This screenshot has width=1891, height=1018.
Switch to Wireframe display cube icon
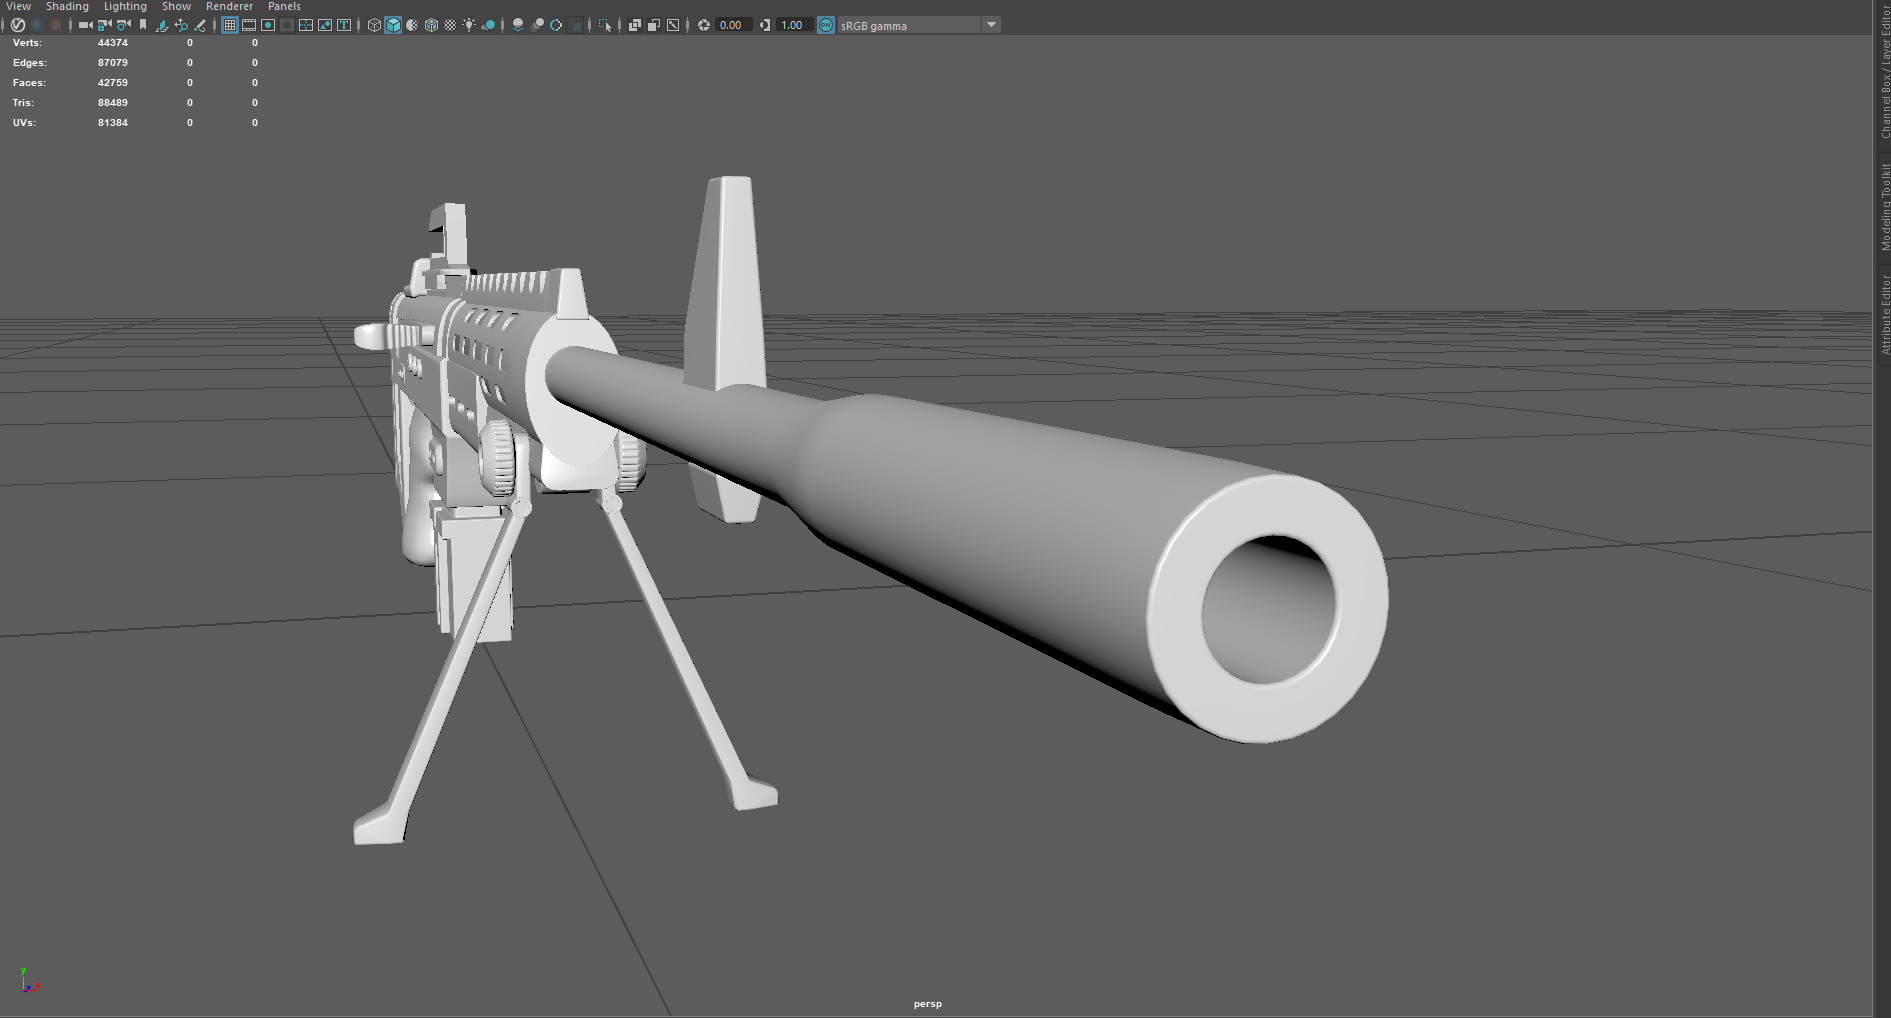point(374,25)
